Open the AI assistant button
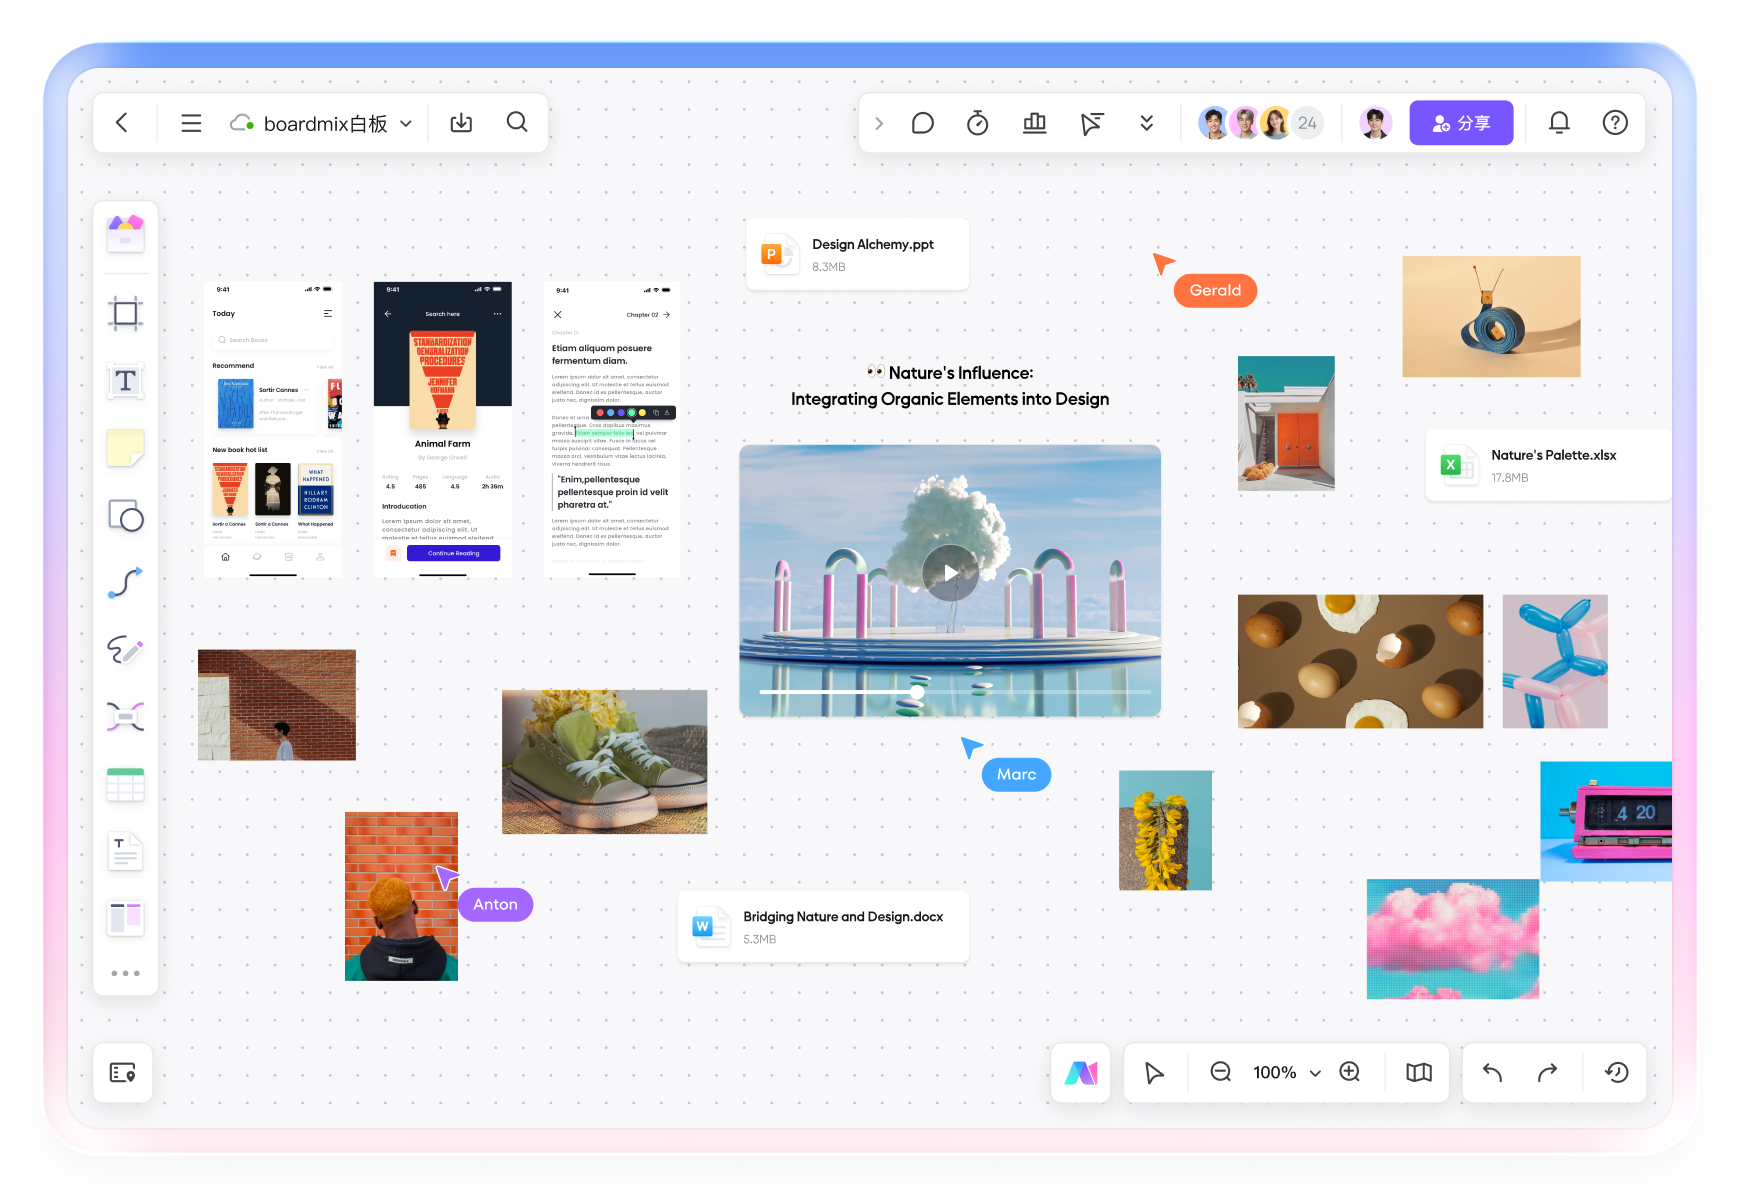Viewport: 1740px width, 1196px height. [x=1081, y=1073]
